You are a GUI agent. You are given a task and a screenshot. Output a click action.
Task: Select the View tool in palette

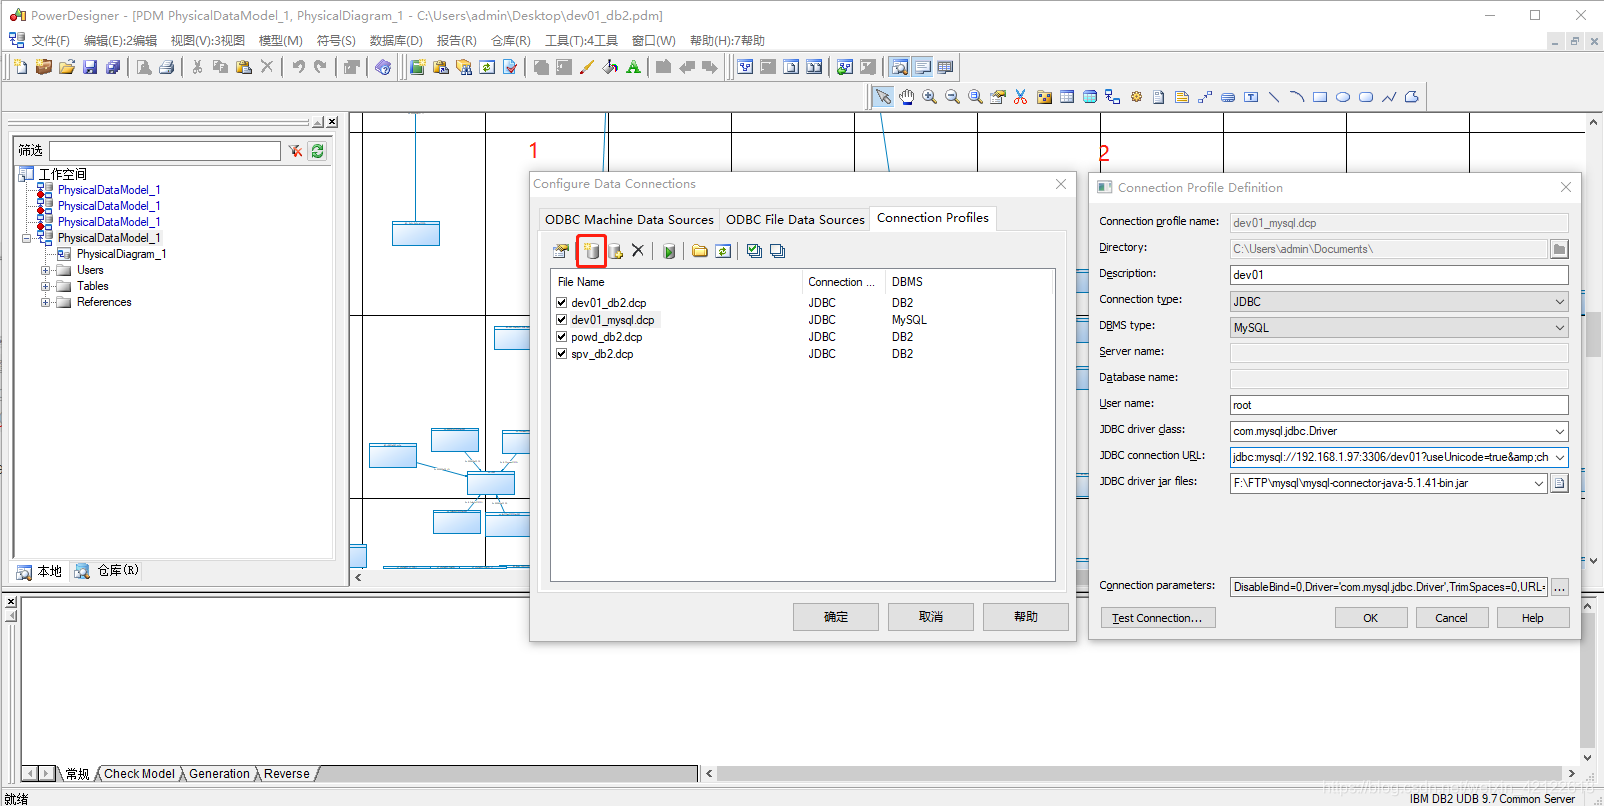coord(1090,97)
